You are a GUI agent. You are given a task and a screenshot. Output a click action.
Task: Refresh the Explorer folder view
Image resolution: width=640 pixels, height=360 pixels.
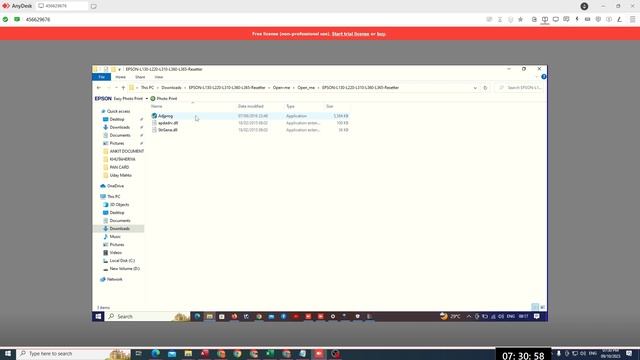tap(485, 88)
